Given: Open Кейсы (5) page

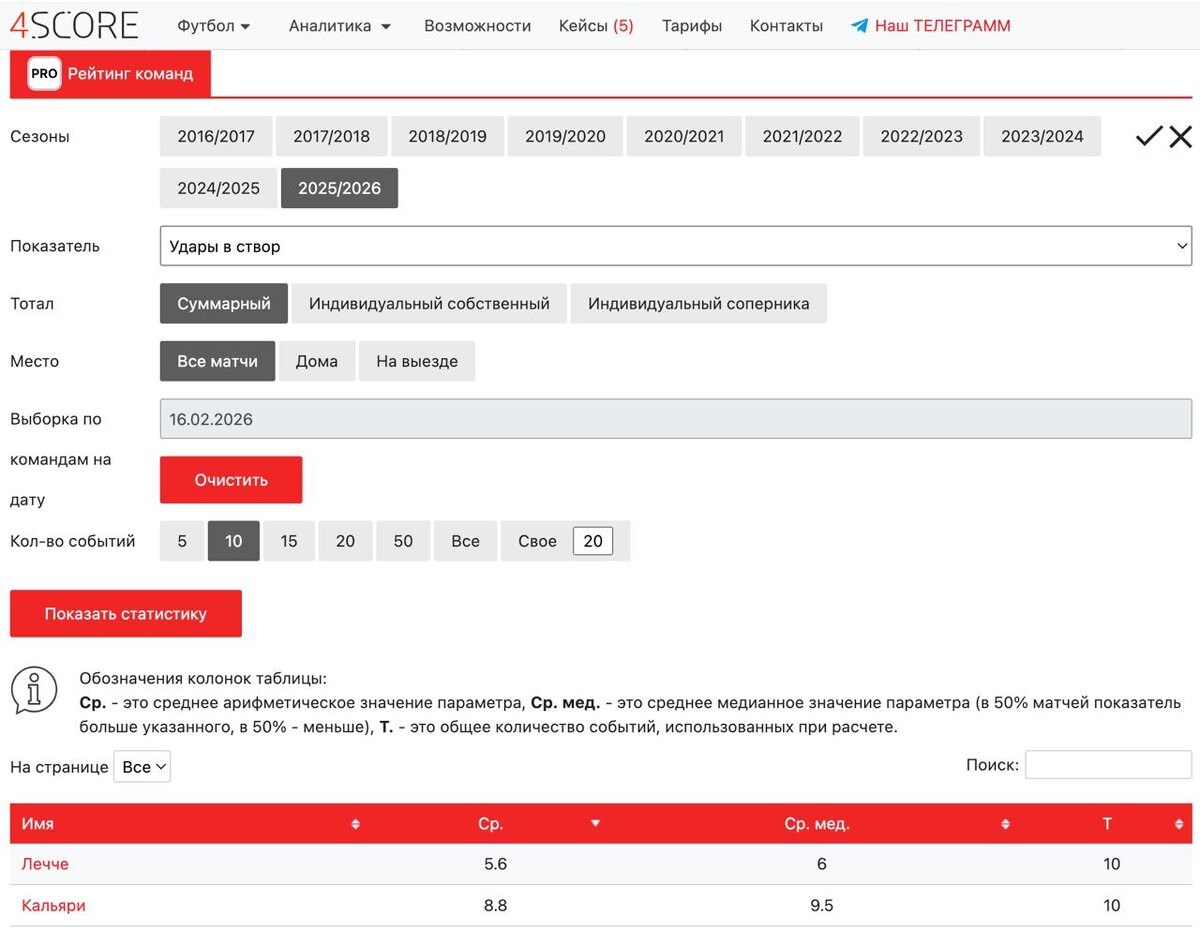Looking at the screenshot, I should tap(596, 26).
